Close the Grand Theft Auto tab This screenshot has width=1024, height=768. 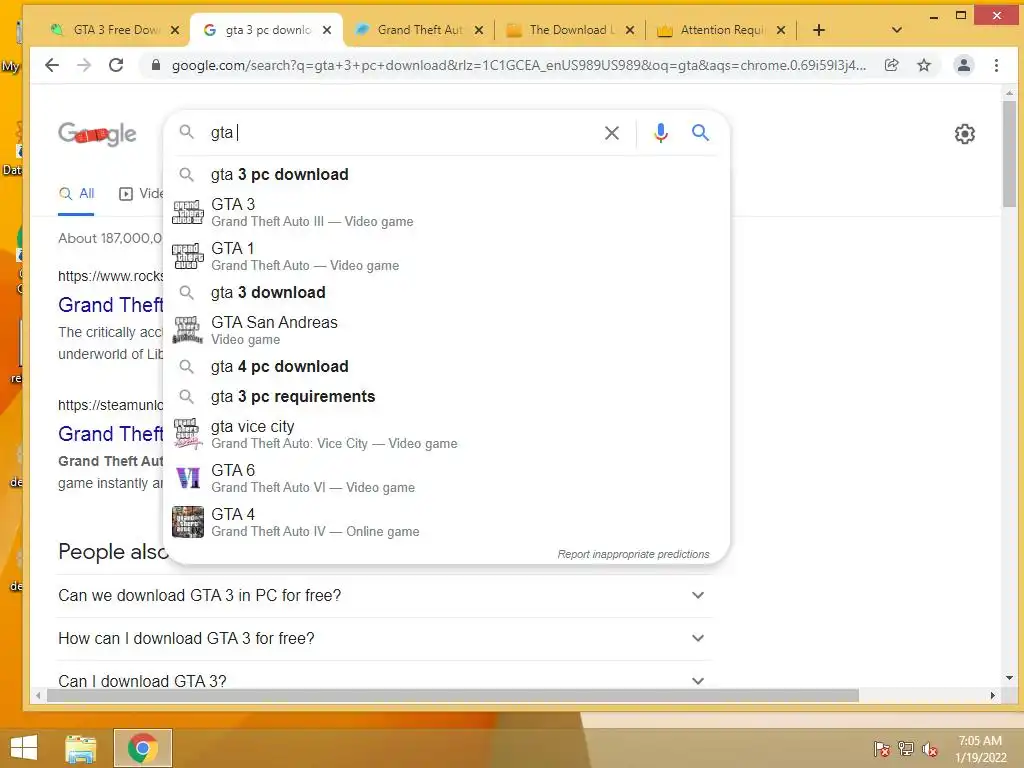[479, 30]
